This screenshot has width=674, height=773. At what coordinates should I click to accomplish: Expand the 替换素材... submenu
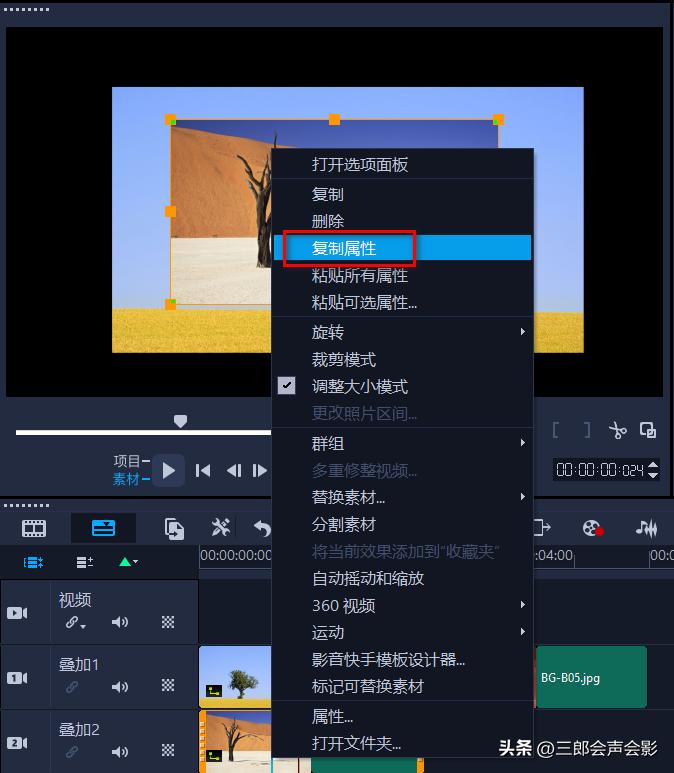[x=402, y=497]
